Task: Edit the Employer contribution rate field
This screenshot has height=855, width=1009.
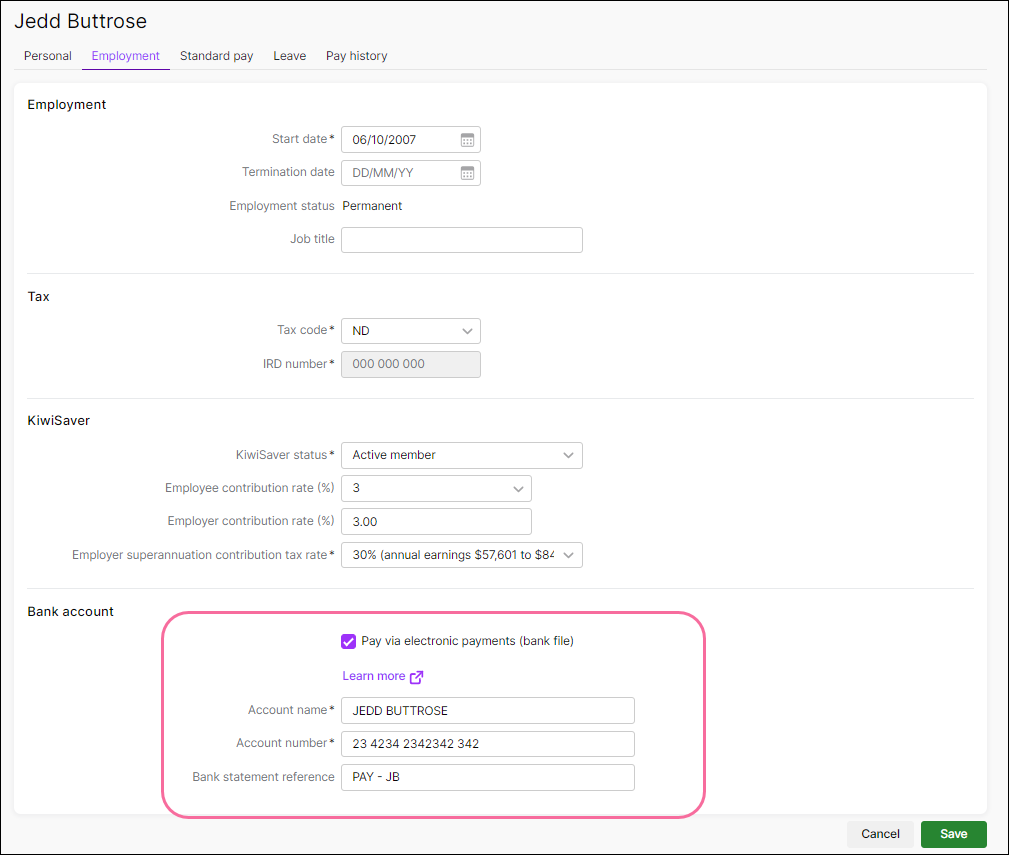Action: (436, 522)
